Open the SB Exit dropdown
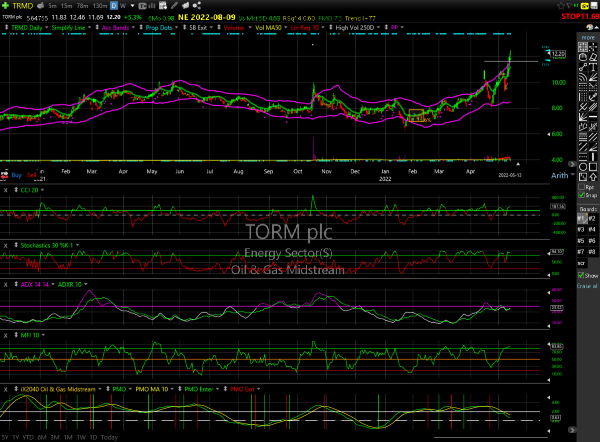 point(211,27)
